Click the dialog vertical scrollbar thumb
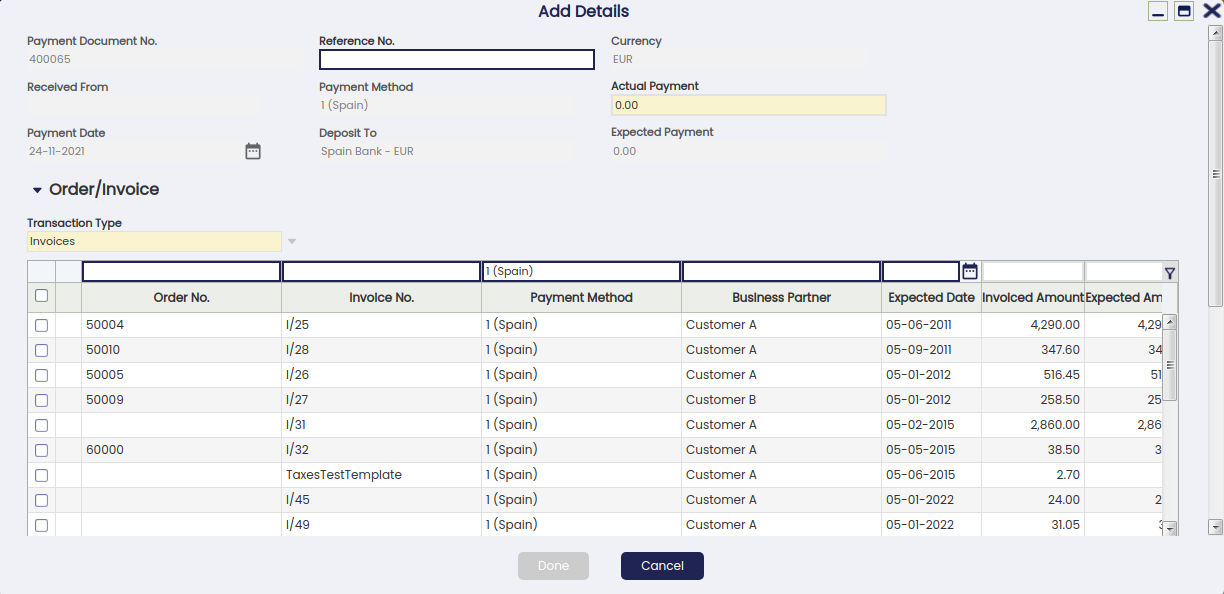This screenshot has width=1224, height=594. tap(1215, 173)
